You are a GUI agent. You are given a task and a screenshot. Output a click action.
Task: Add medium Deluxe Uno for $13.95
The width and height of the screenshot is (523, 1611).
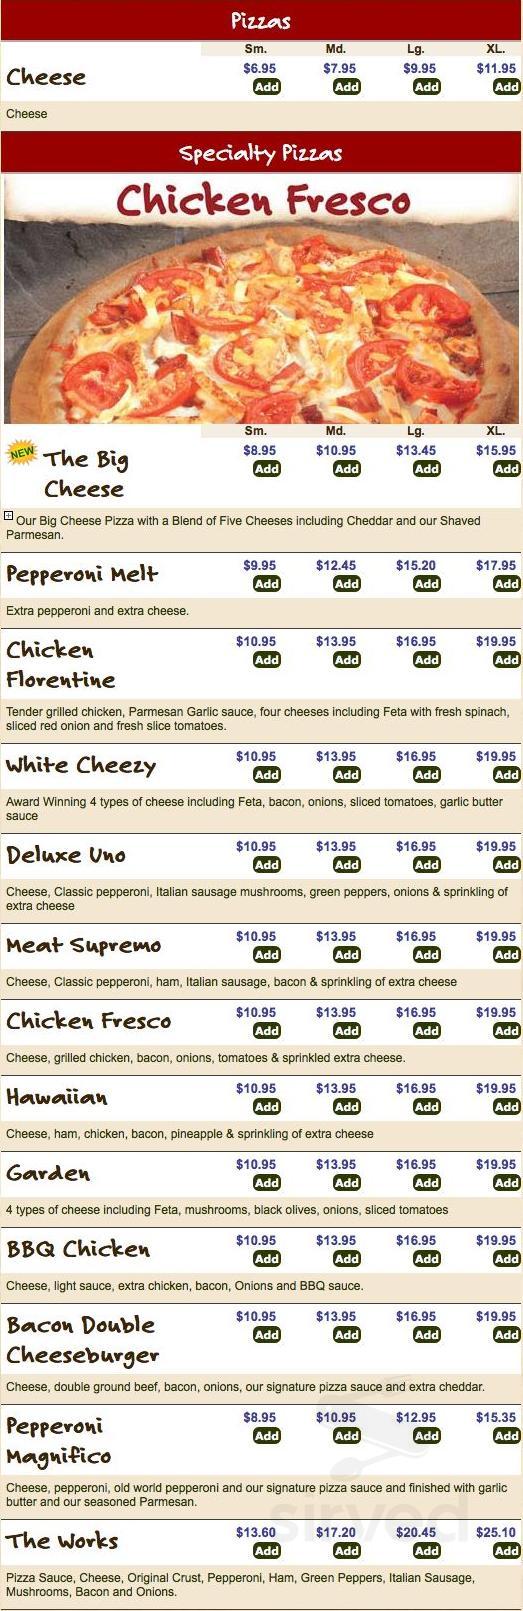click(347, 865)
